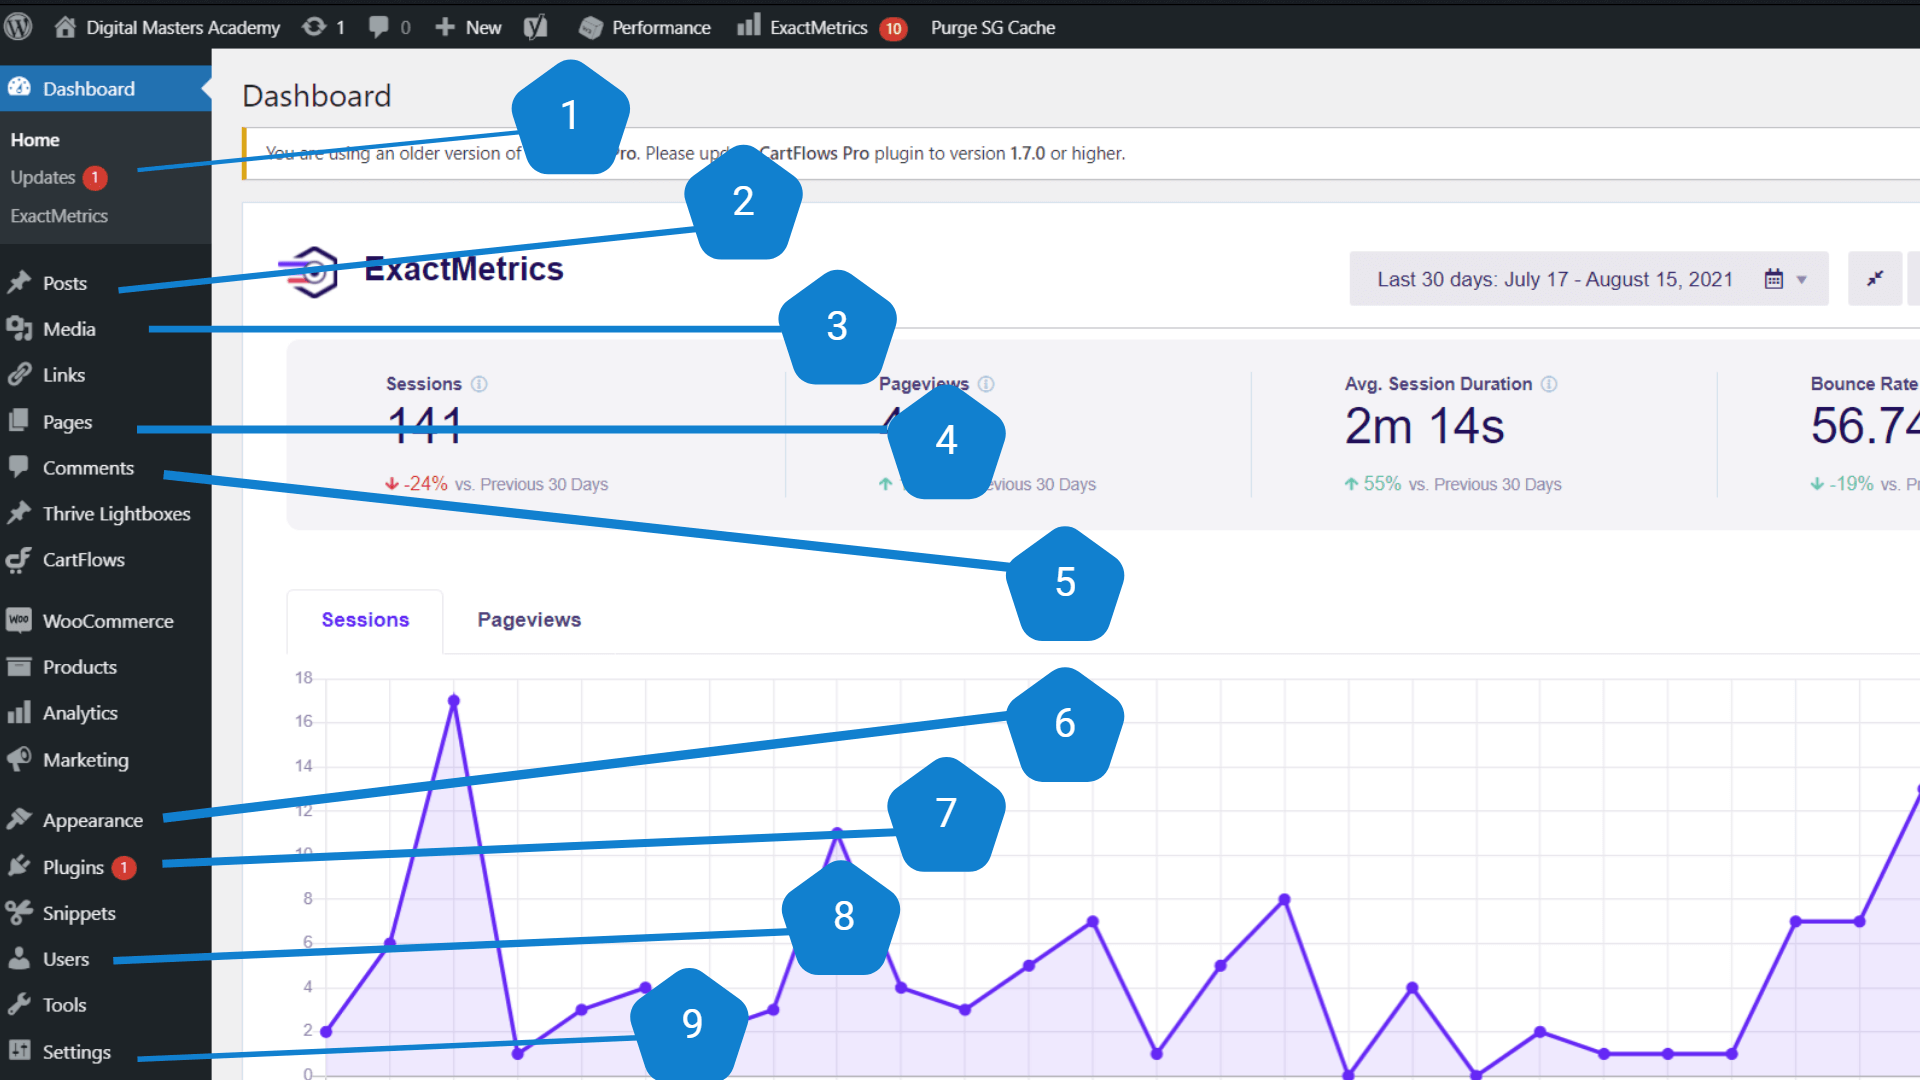The height and width of the screenshot is (1080, 1920).
Task: Click the Analytics bar chart icon
Action: pos(19,712)
